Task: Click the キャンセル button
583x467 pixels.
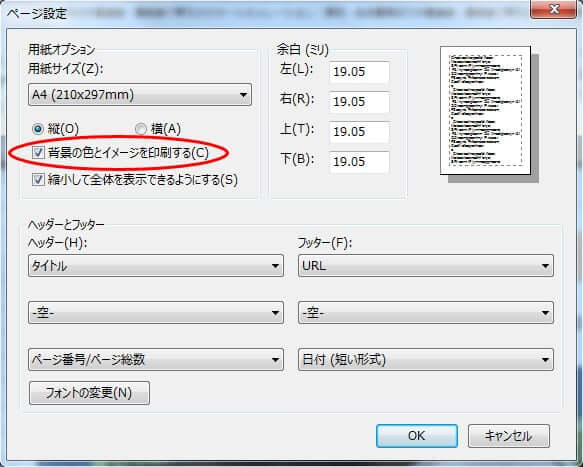Action: coord(509,436)
